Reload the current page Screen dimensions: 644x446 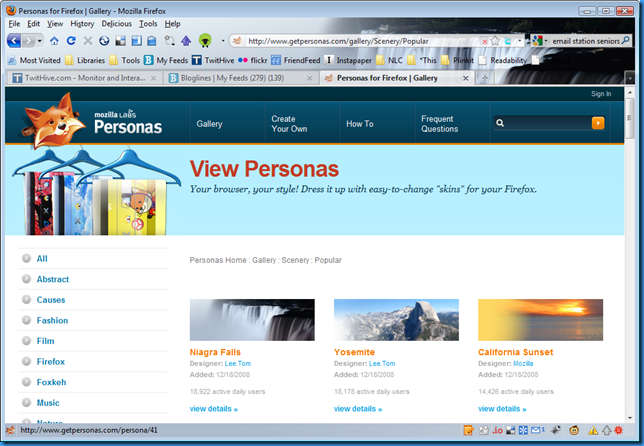(x=71, y=41)
